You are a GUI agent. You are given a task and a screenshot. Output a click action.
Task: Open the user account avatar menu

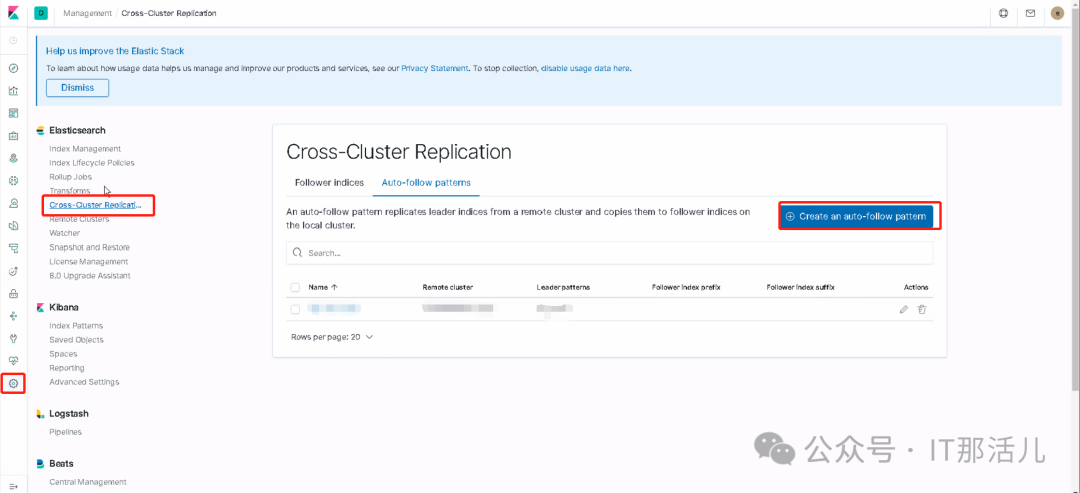tap(1057, 13)
